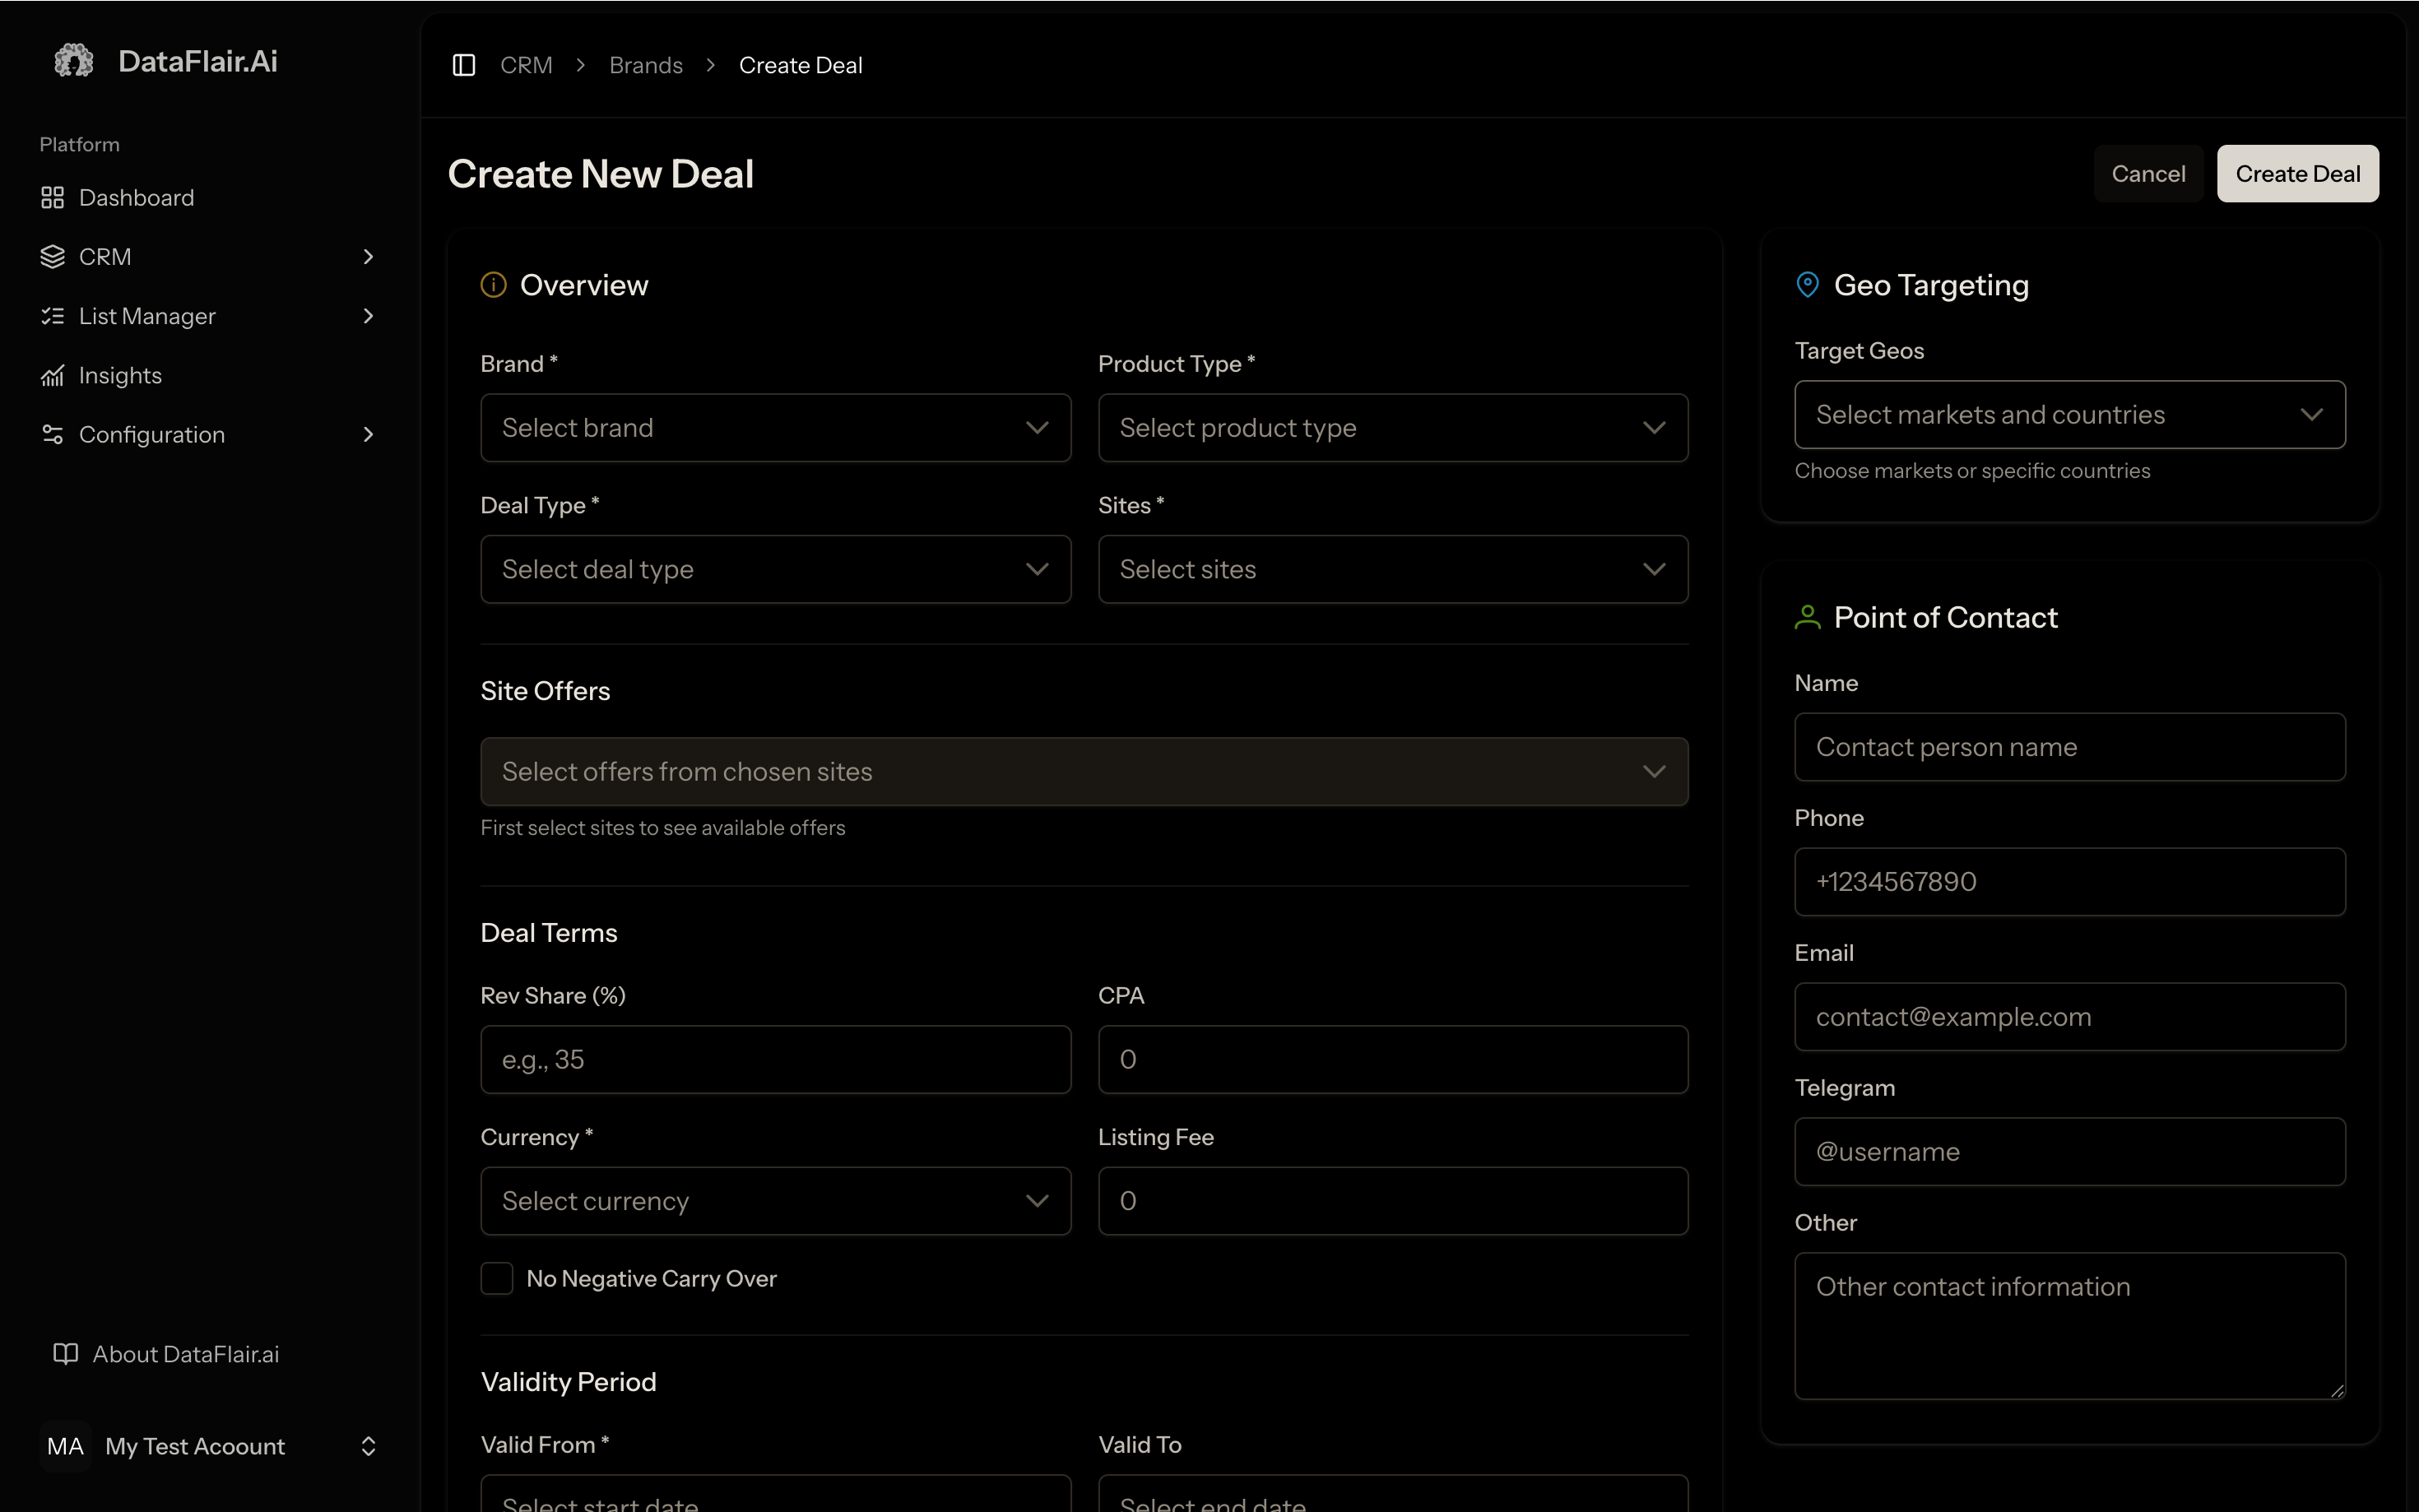Go to CRM breadcrumb
The image size is (2419, 1512).
[x=526, y=65]
